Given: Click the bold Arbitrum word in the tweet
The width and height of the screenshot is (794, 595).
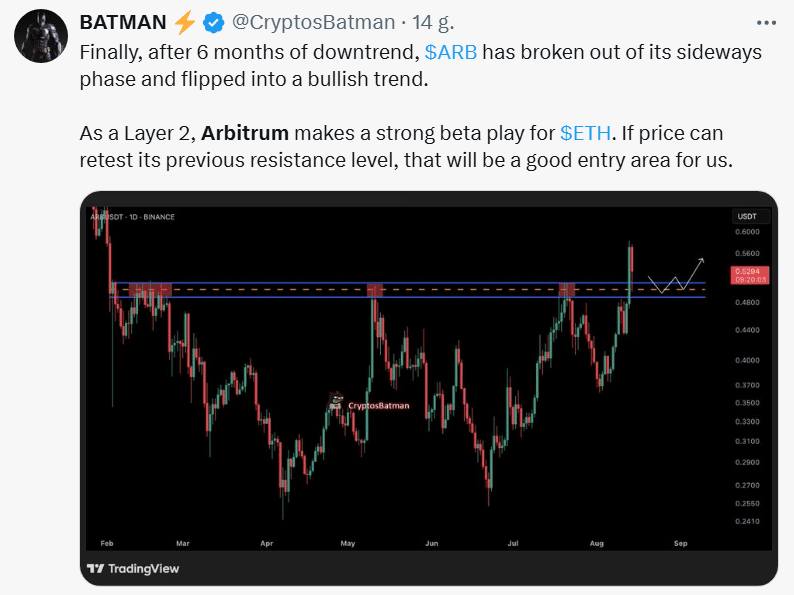Looking at the screenshot, I should point(246,132).
